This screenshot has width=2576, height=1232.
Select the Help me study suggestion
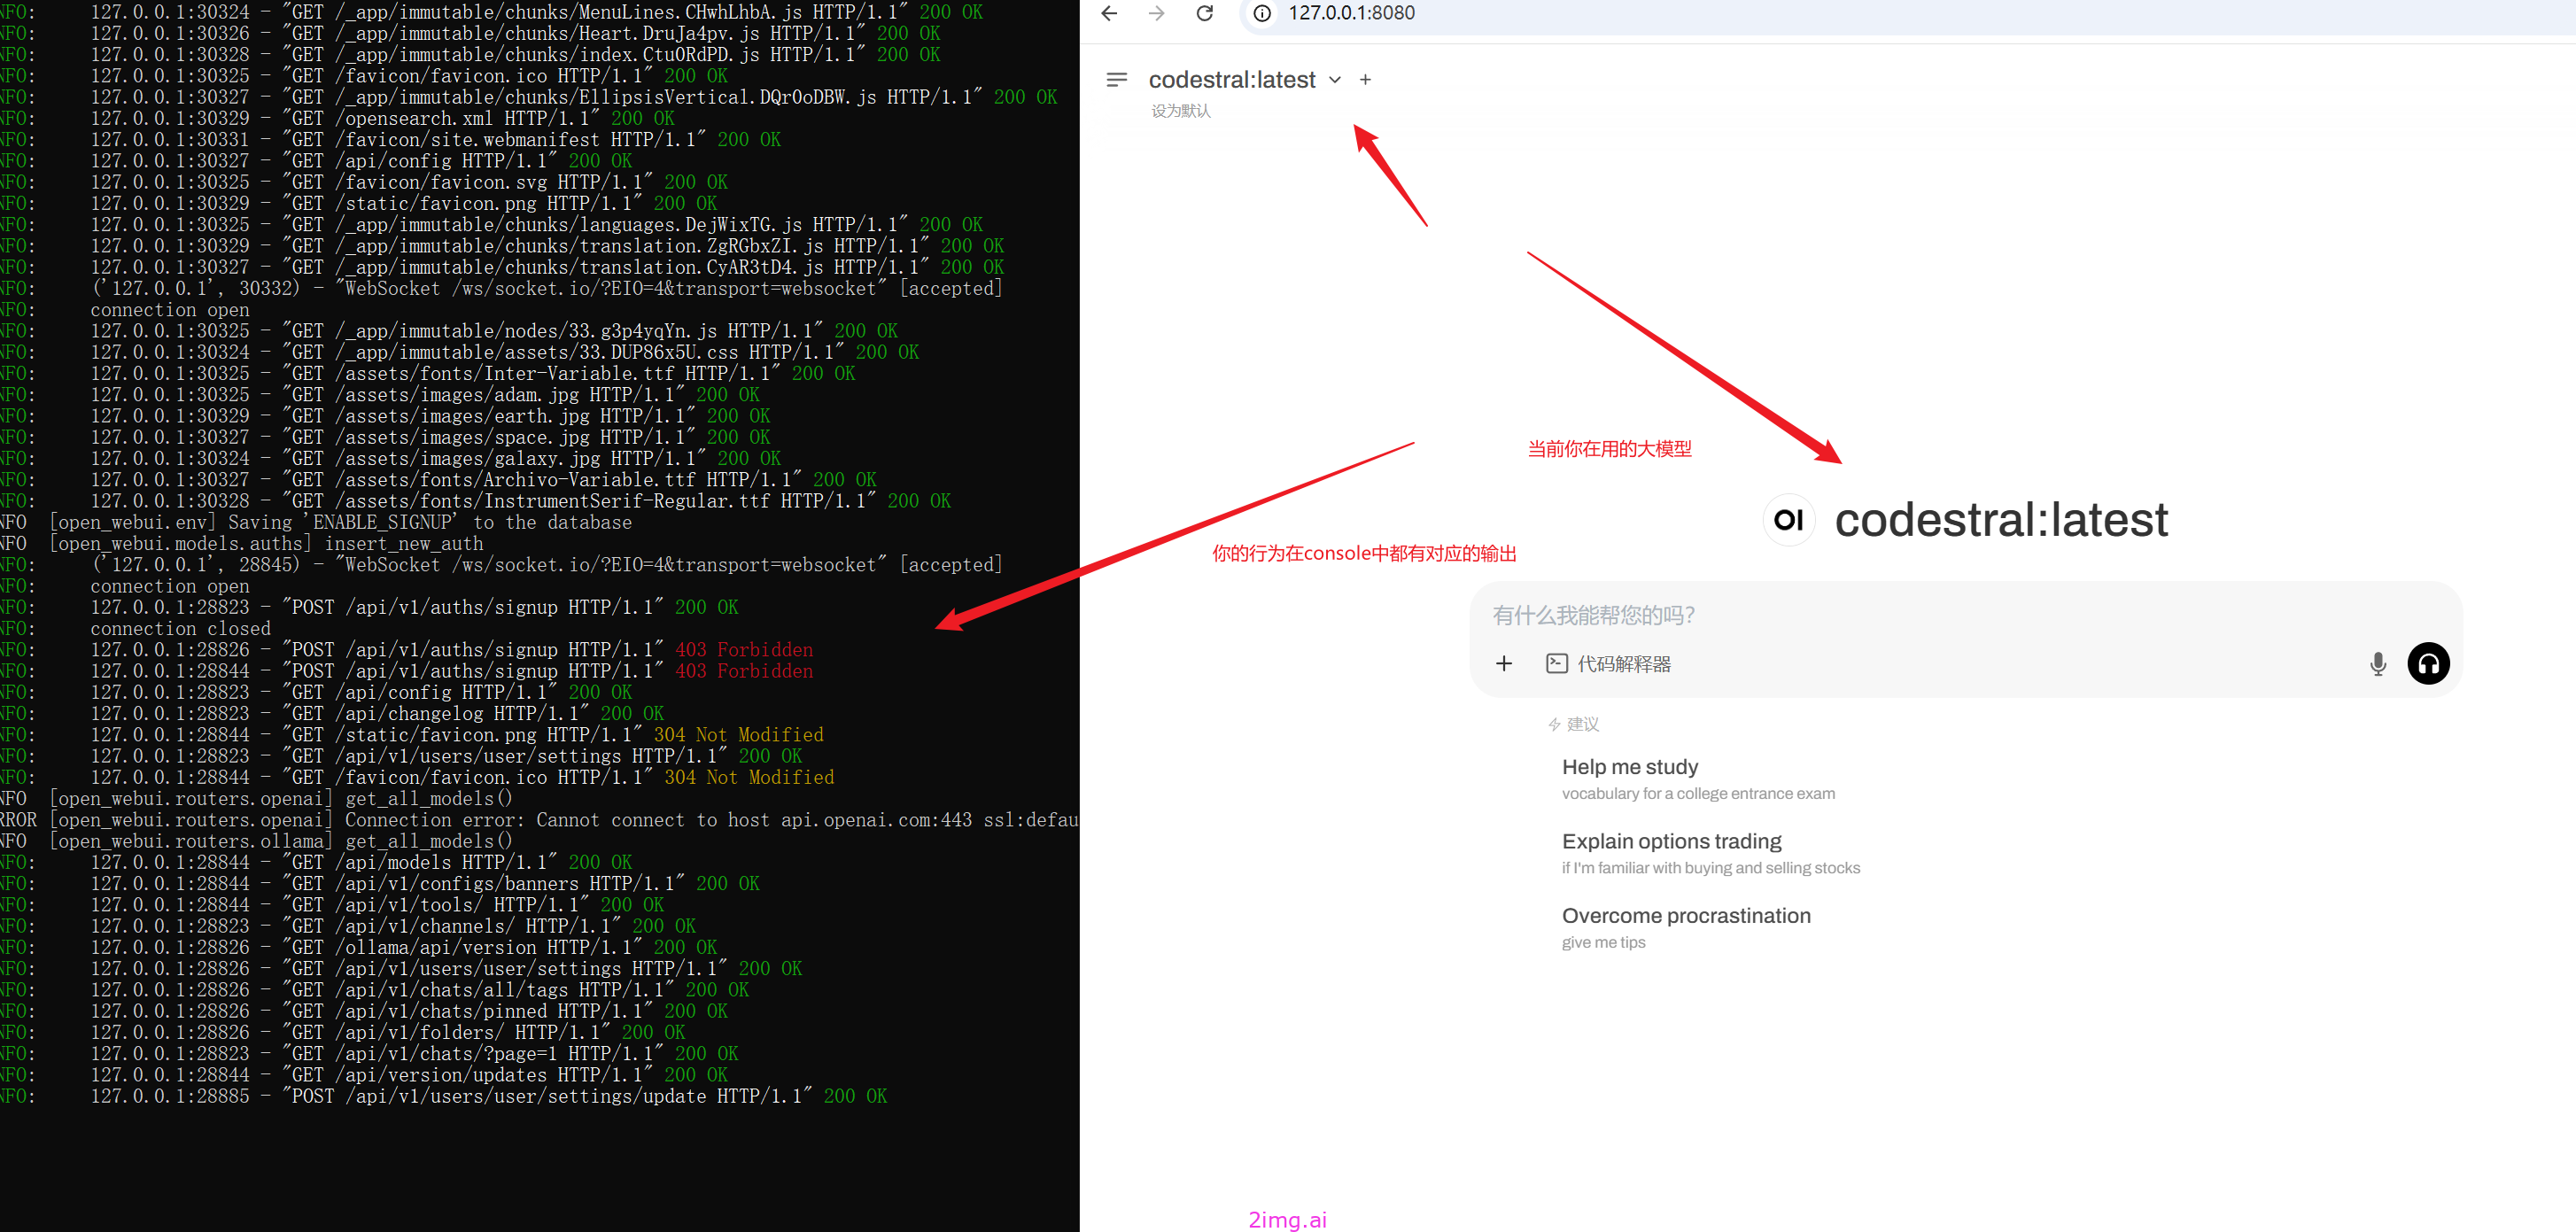(x=1698, y=779)
